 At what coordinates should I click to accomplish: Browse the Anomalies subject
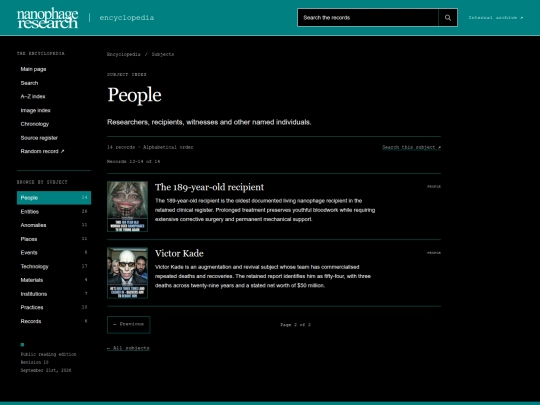pos(54,225)
